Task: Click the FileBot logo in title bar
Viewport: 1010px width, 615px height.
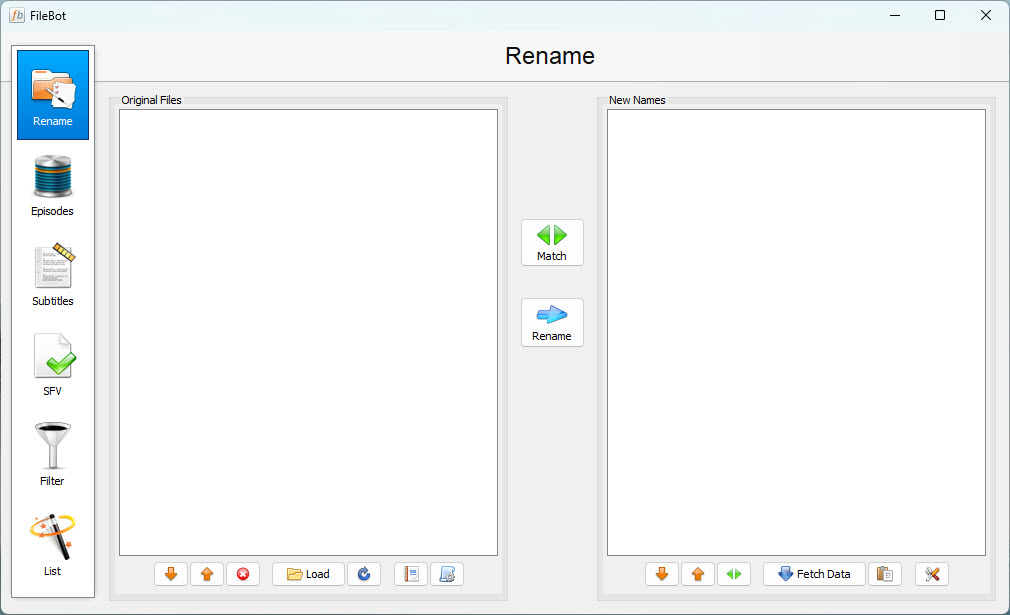Action: point(17,15)
